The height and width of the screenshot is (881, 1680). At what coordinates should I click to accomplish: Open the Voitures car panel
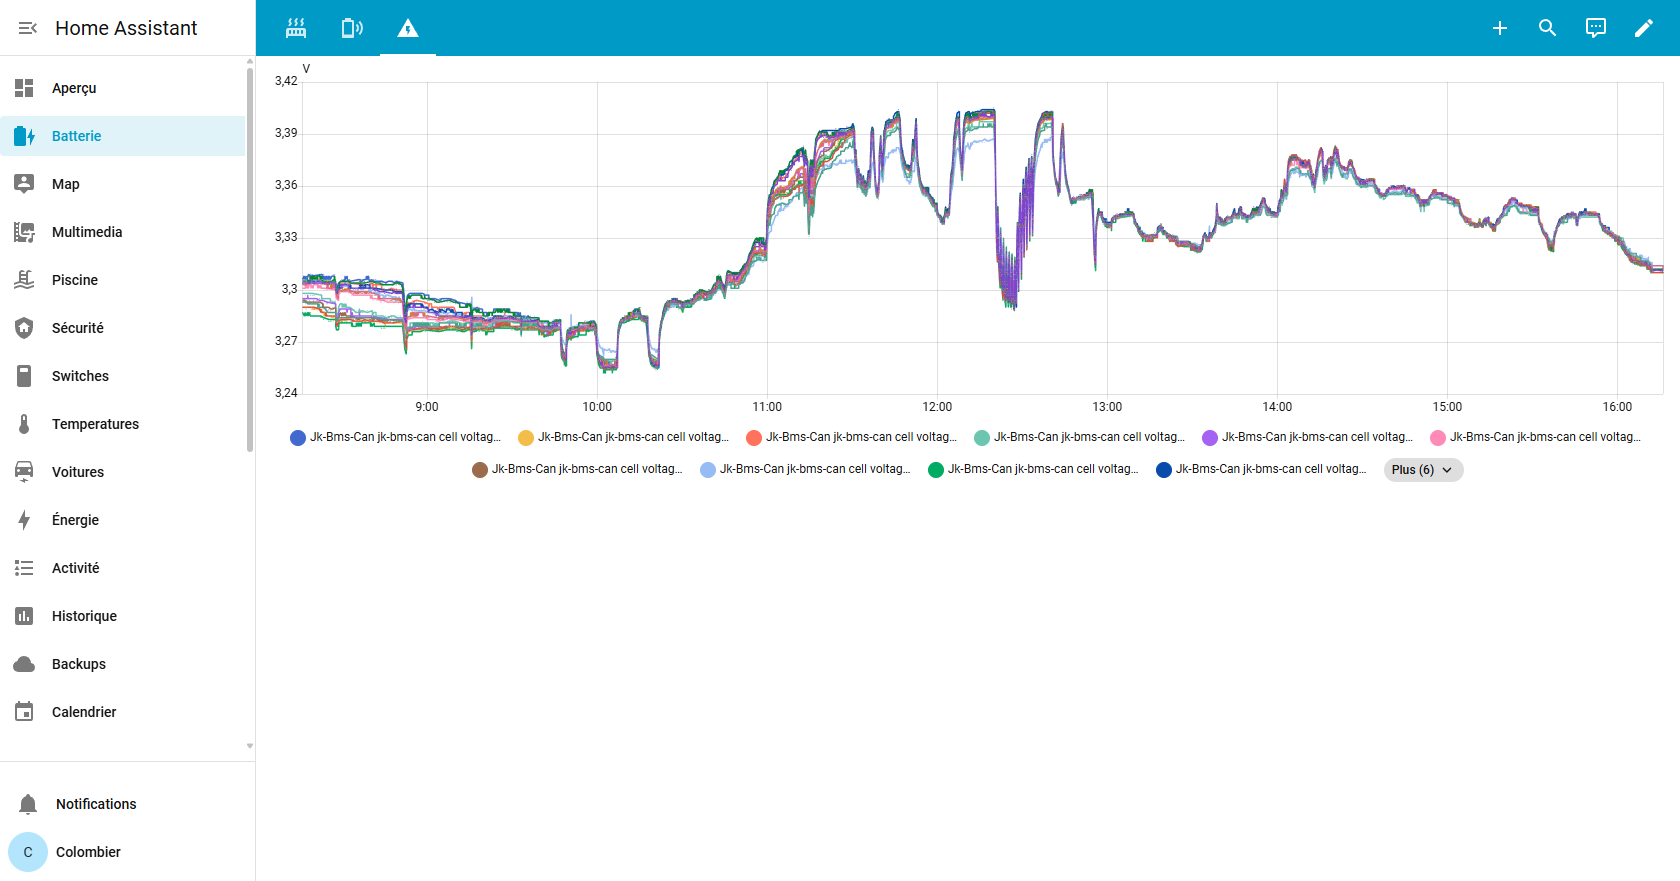coord(77,472)
